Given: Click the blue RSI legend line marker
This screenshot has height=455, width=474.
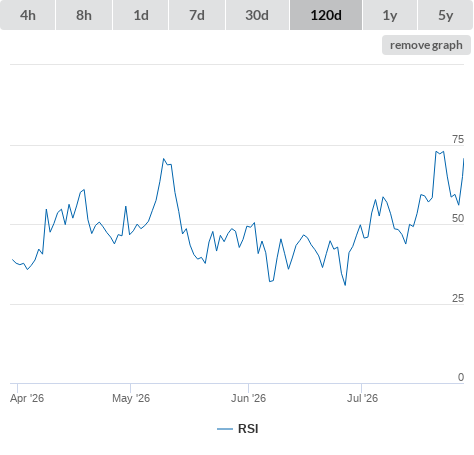Looking at the screenshot, I should coord(225,429).
